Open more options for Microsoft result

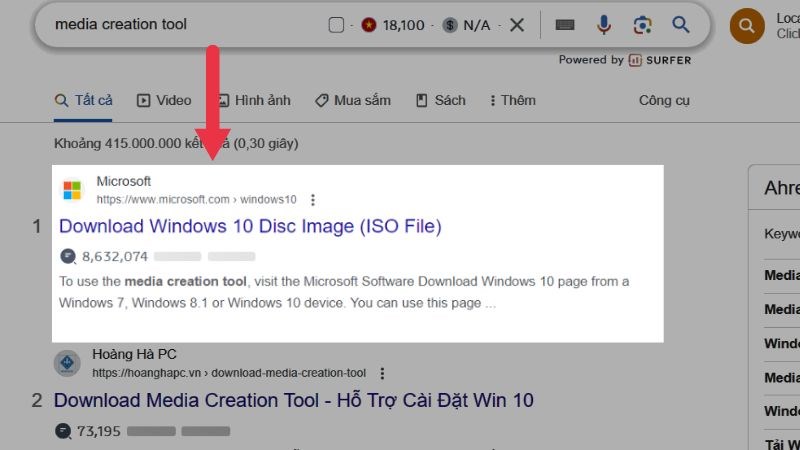(313, 199)
